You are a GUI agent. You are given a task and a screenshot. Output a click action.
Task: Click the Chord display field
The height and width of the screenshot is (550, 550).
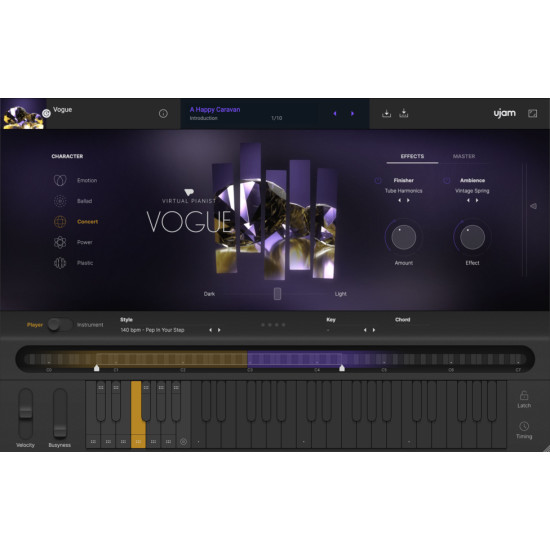coord(412,329)
